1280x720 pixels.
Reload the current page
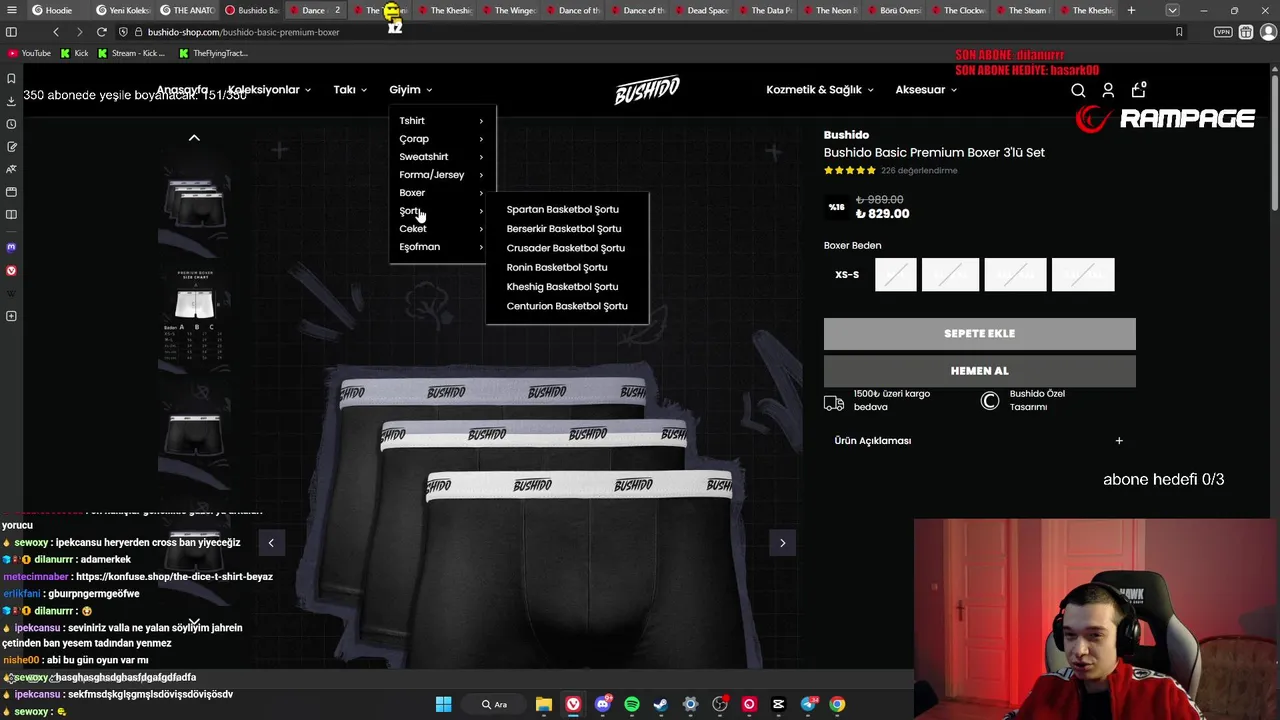pos(101,32)
